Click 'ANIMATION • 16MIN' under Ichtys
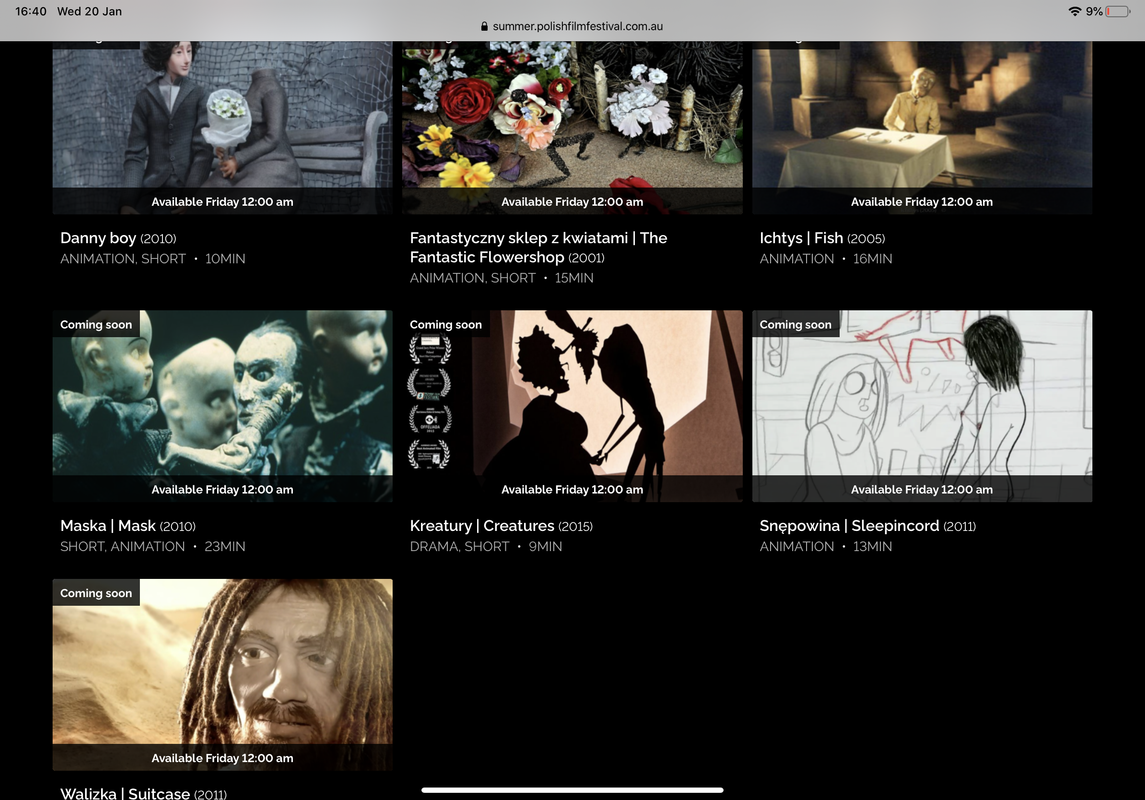1145x800 pixels. click(826, 258)
